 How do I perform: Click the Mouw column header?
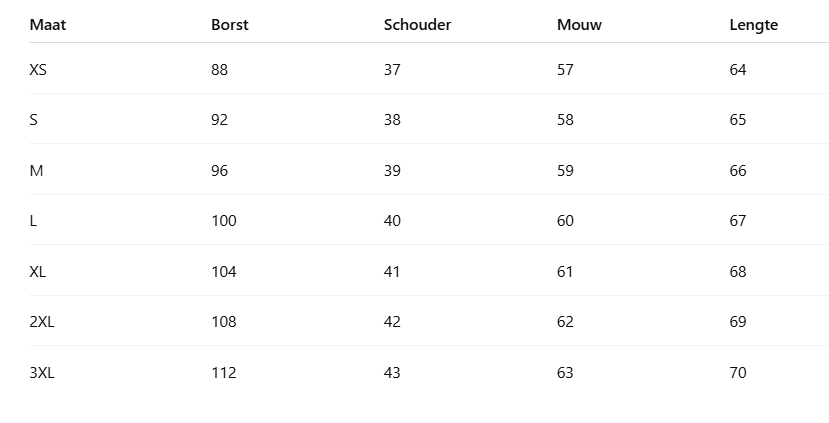point(579,25)
